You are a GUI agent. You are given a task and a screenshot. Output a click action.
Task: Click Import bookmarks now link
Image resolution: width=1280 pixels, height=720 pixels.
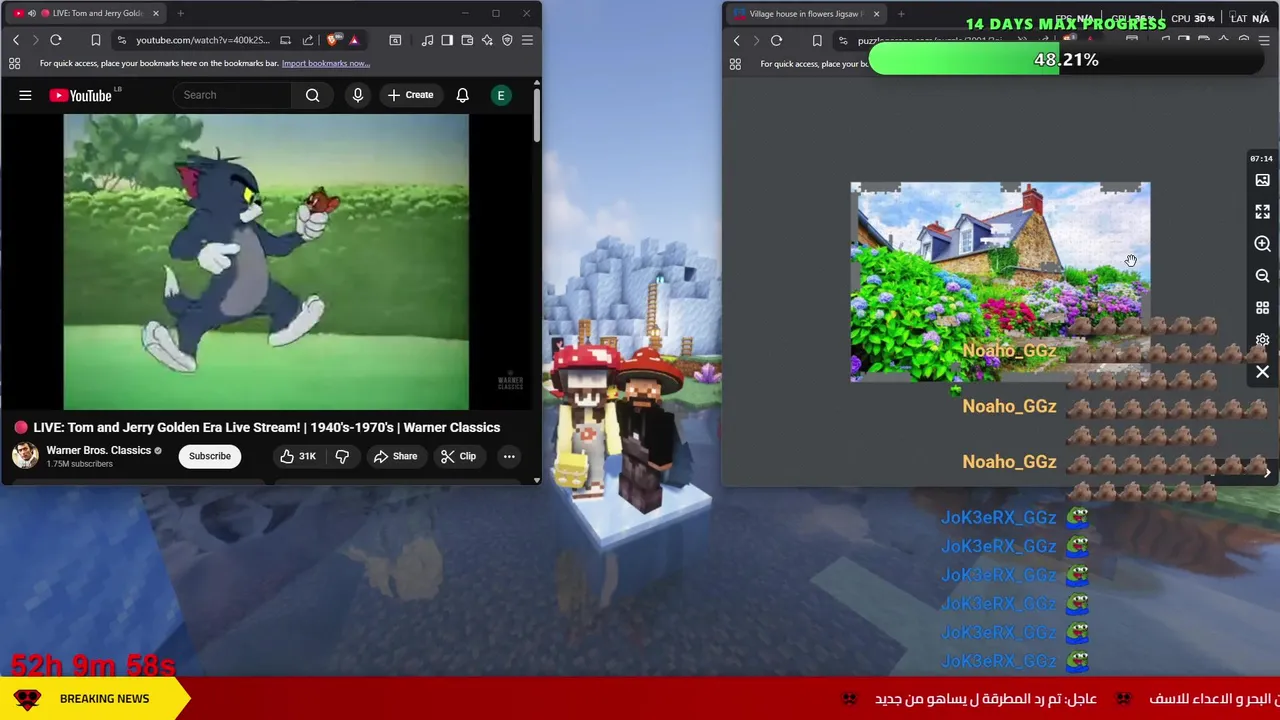pyautogui.click(x=326, y=63)
